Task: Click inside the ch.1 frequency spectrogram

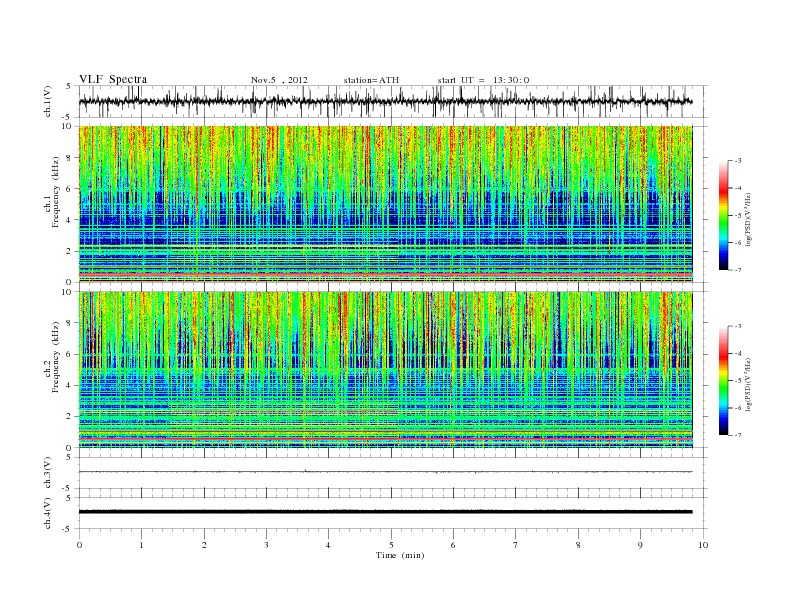Action: tap(385, 204)
